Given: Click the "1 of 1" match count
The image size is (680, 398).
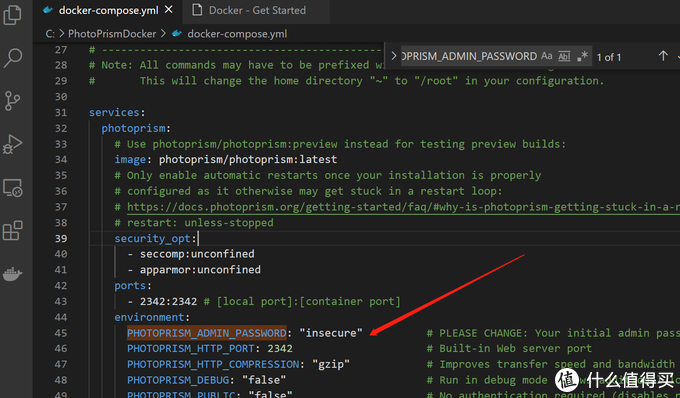Looking at the screenshot, I should (609, 57).
